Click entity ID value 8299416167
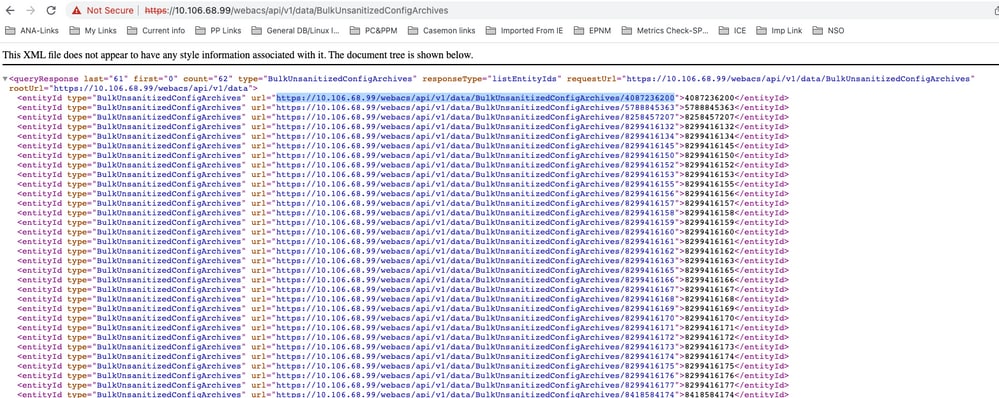Screen dimensions: 999x398 (x=709, y=289)
